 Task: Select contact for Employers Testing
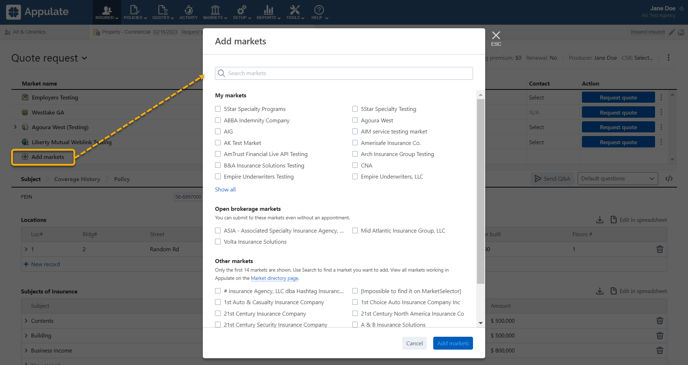[x=536, y=97]
